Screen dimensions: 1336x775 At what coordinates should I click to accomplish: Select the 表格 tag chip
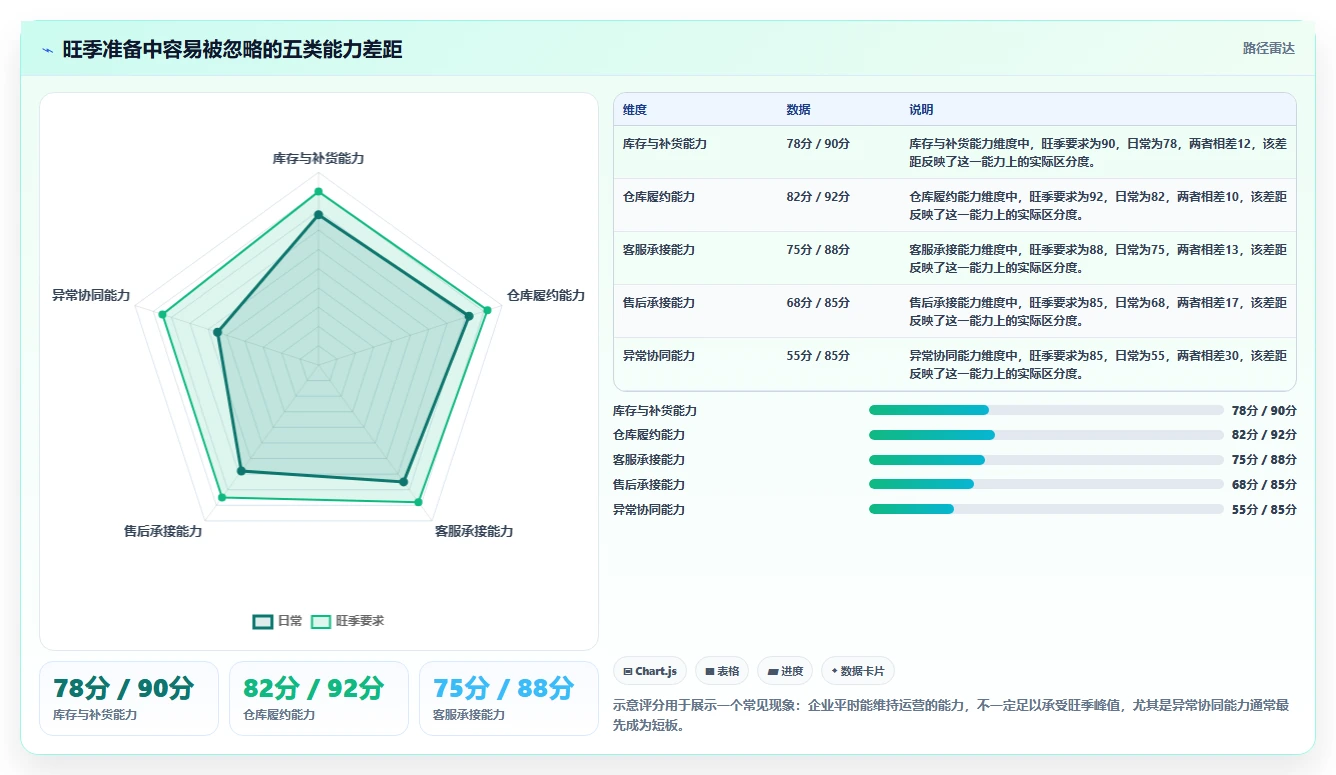tap(722, 671)
